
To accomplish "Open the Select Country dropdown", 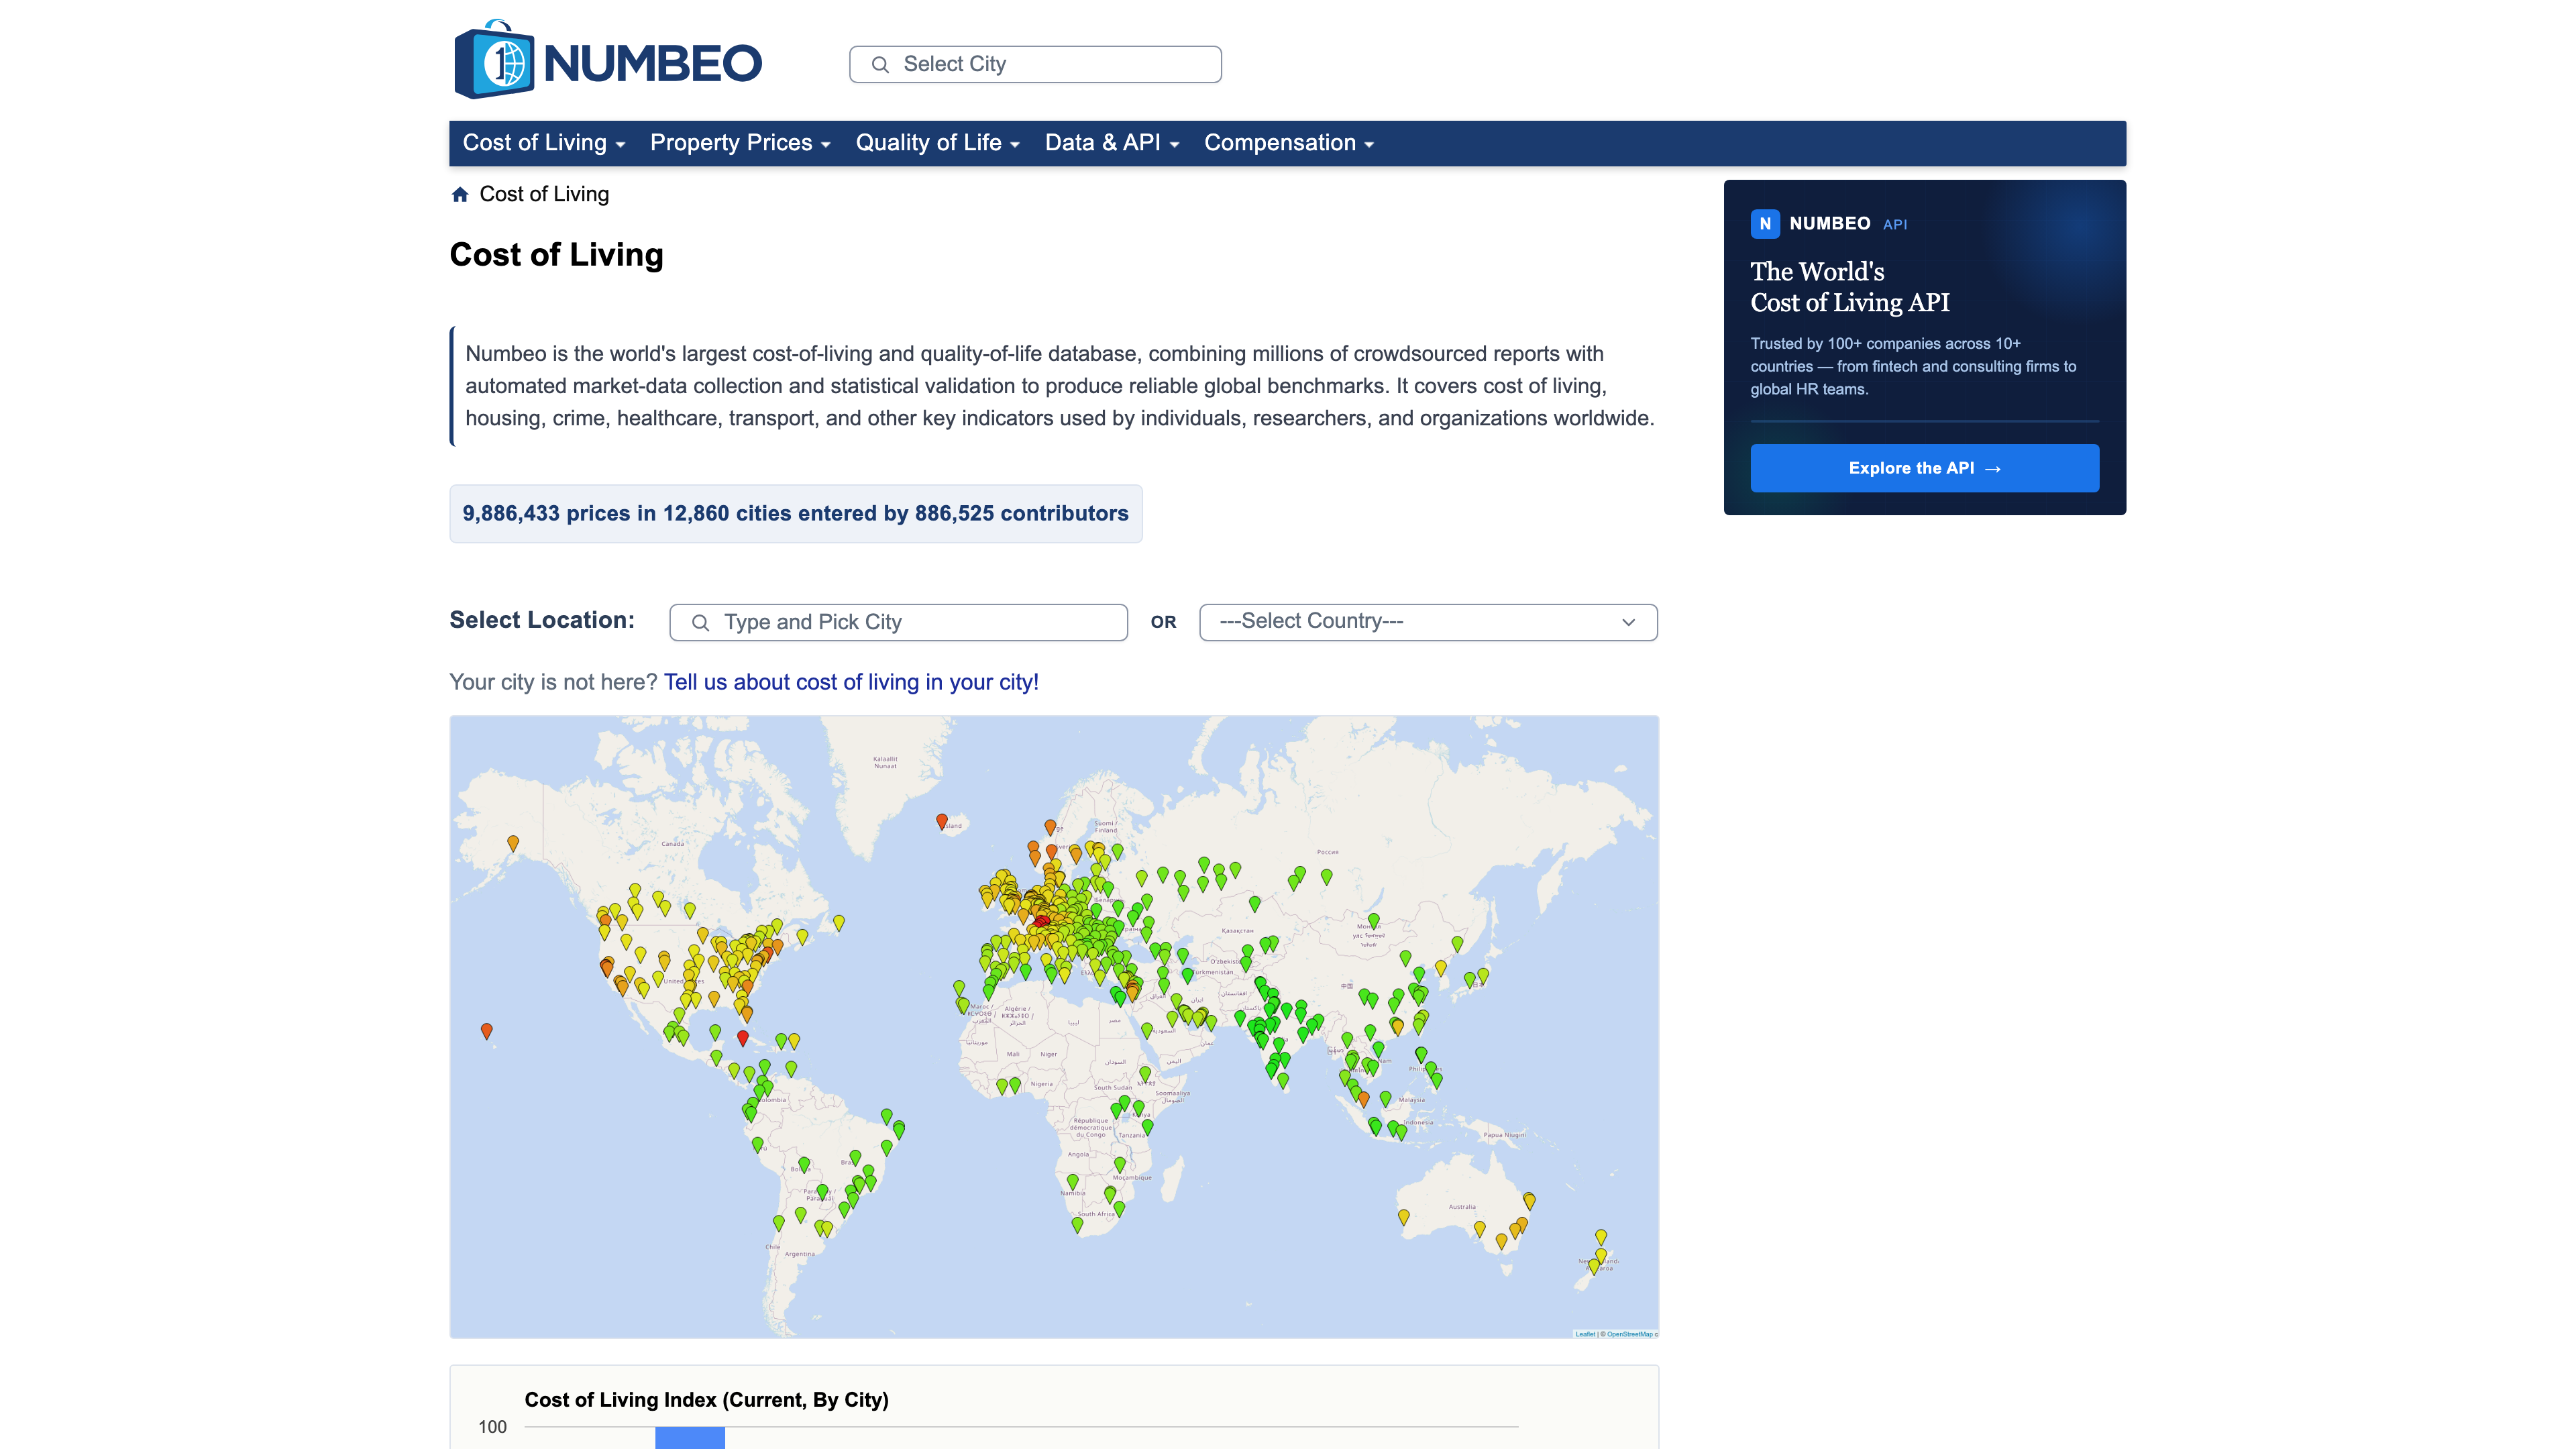I will click(1428, 622).
